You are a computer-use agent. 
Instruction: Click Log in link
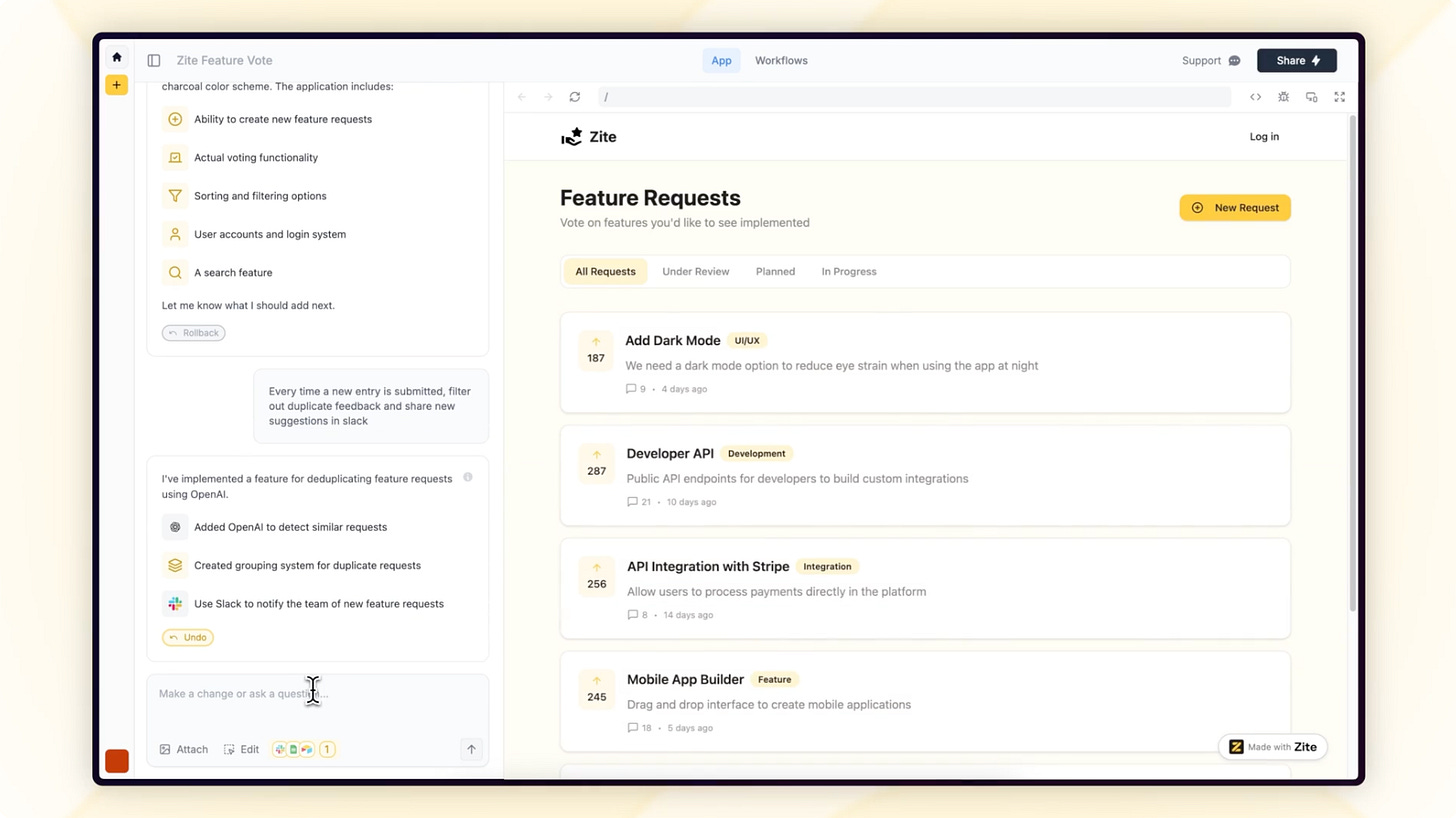1264,137
